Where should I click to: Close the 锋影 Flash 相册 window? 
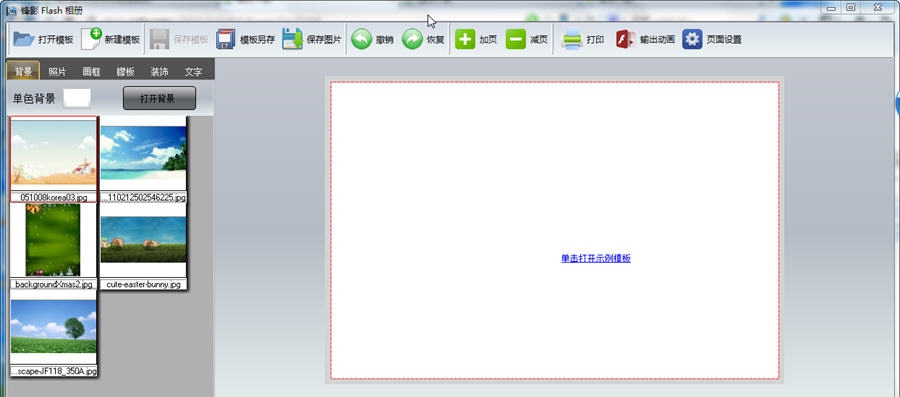(x=878, y=7)
